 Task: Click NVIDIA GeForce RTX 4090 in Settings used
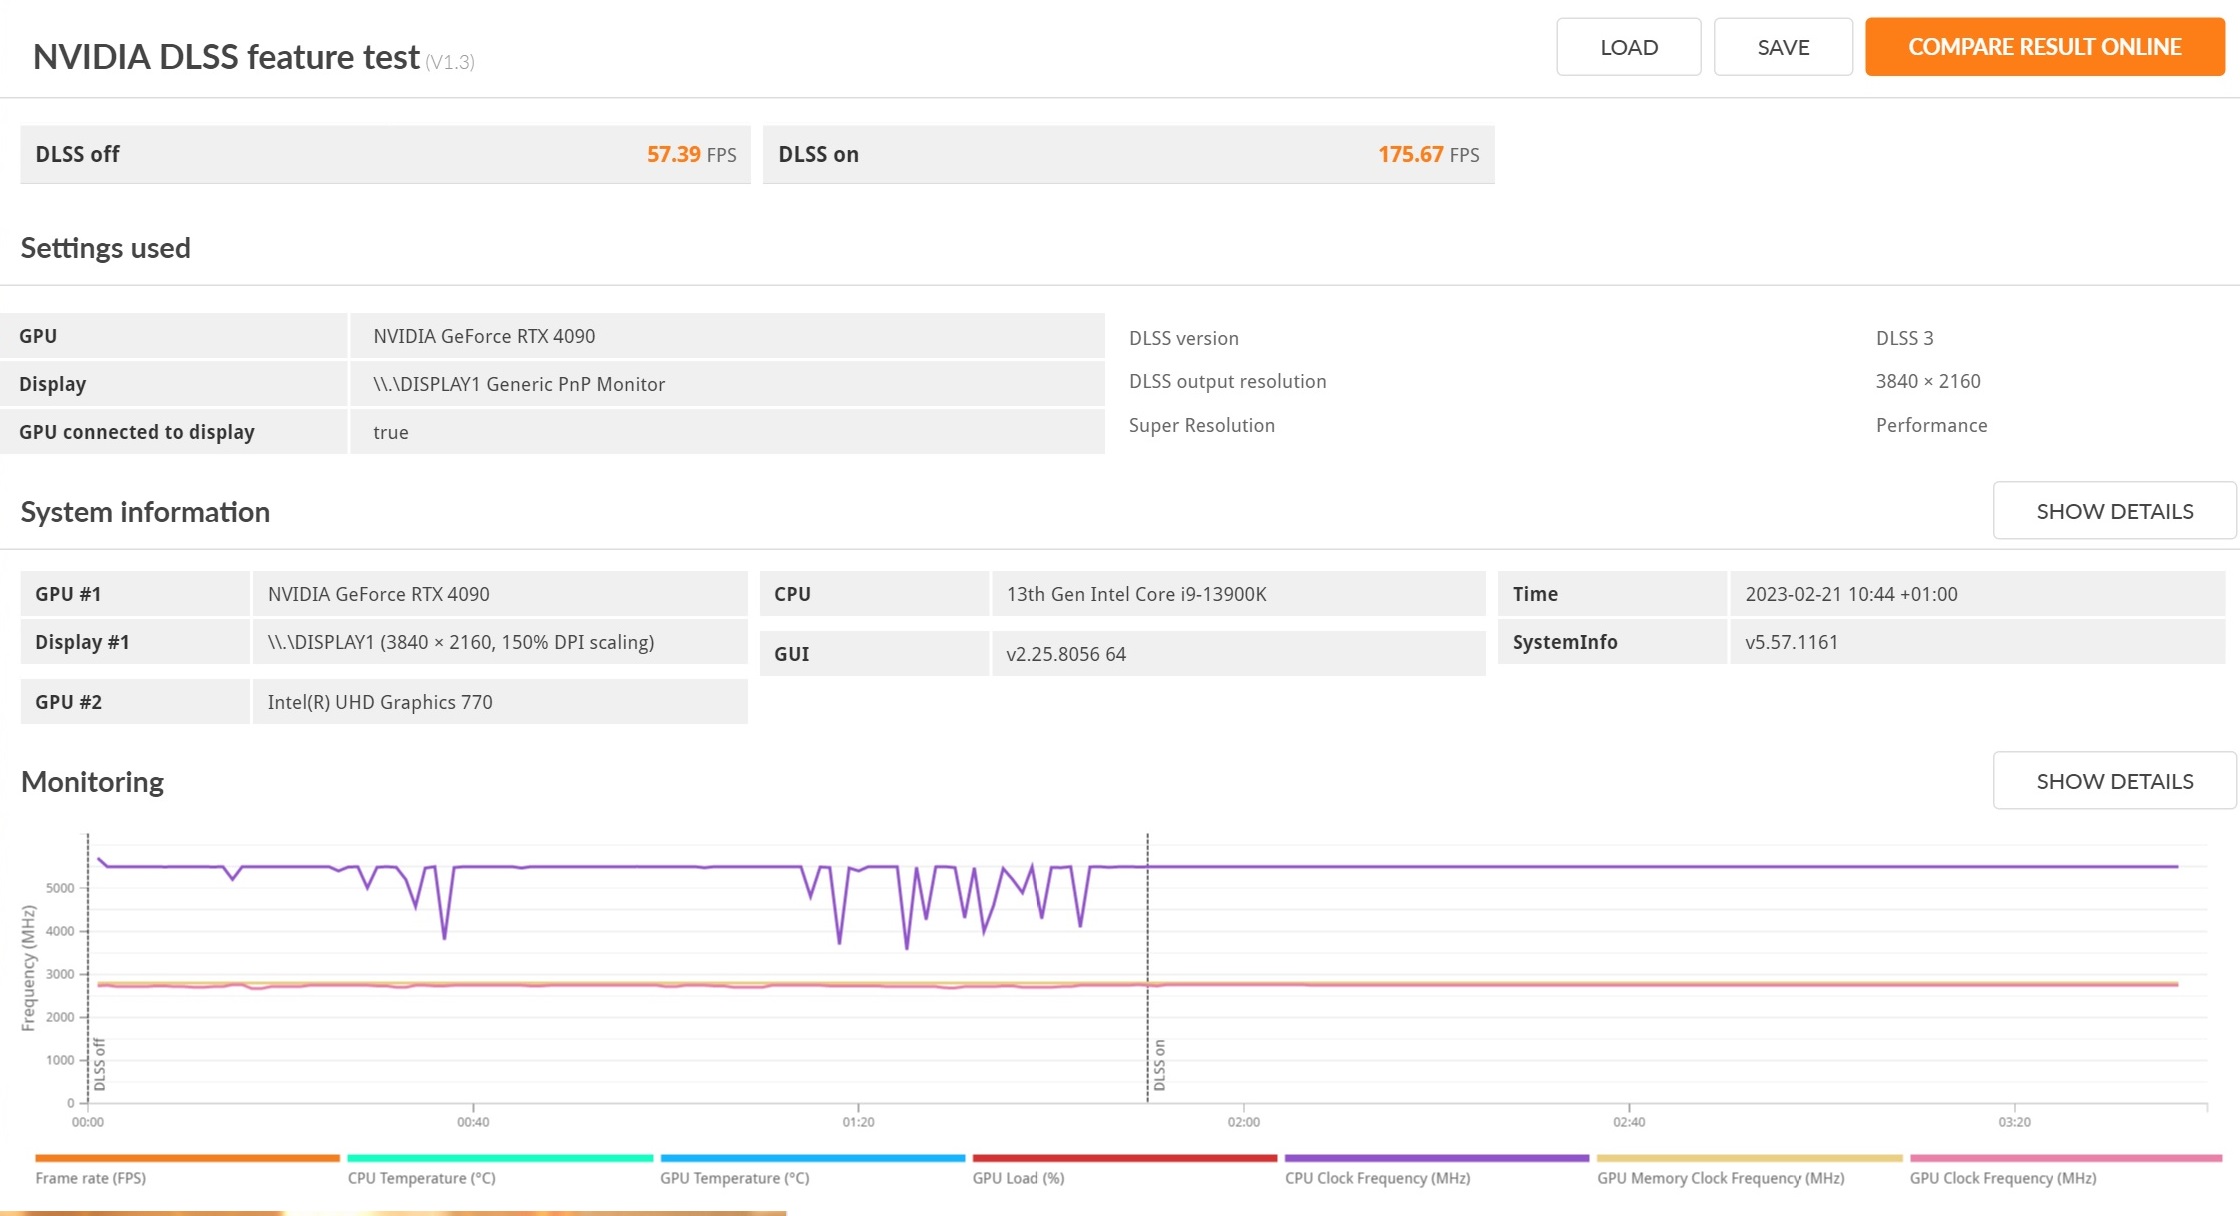click(x=484, y=336)
